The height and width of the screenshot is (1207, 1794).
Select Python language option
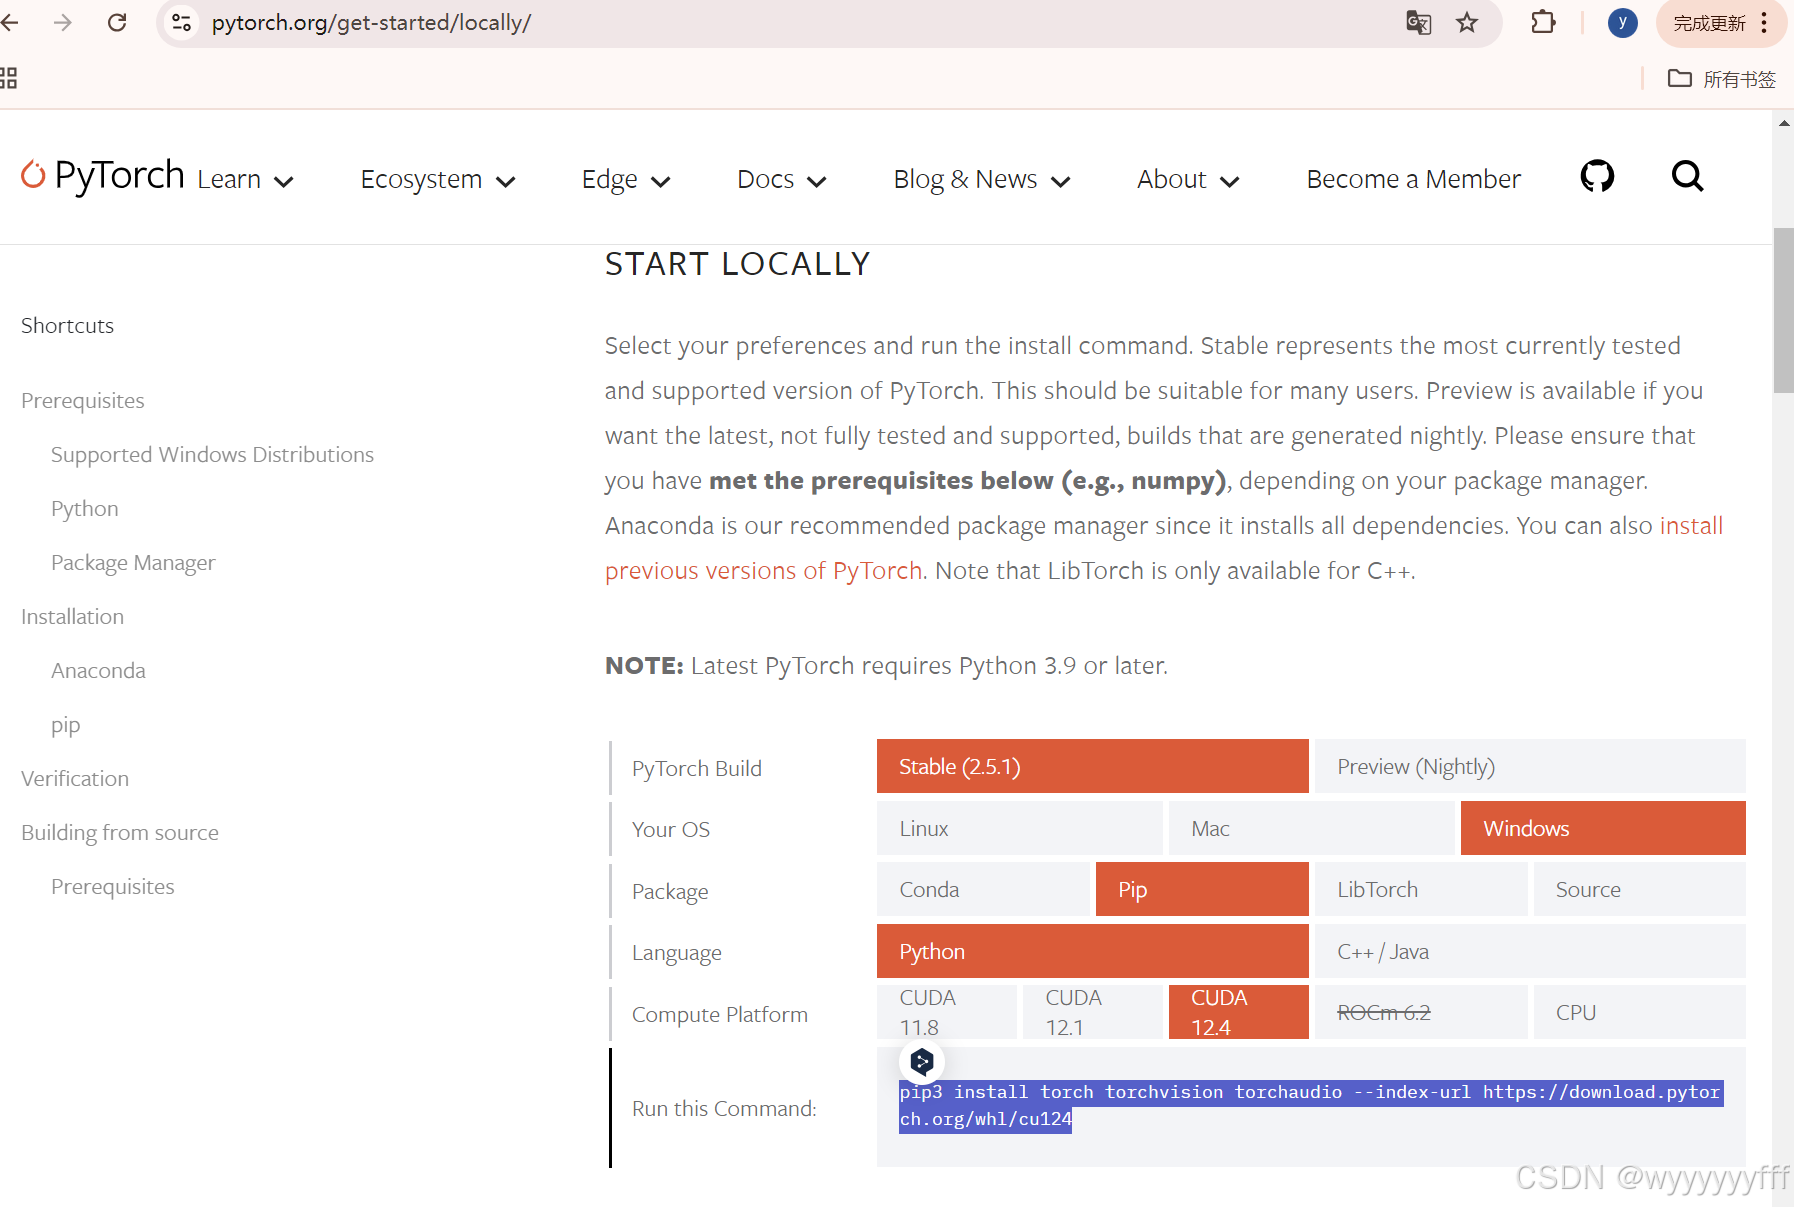point(1092,951)
